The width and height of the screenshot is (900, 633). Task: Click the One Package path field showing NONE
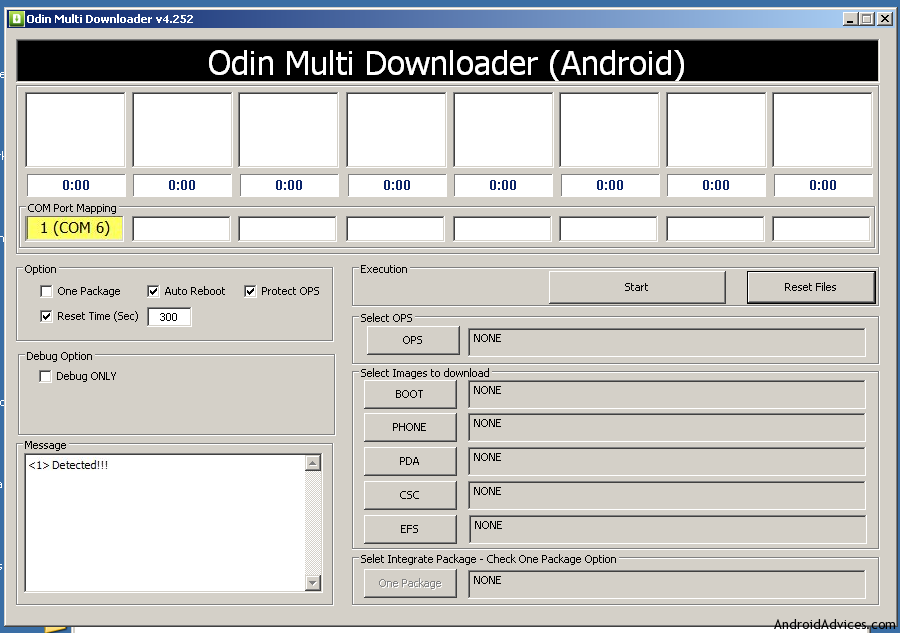pos(667,584)
